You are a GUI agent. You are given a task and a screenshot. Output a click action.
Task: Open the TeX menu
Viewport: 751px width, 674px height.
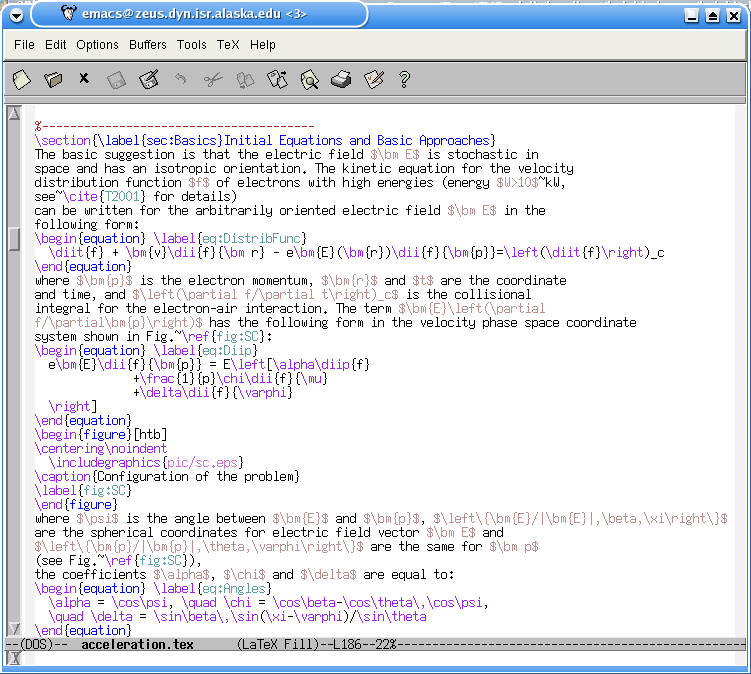pyautogui.click(x=228, y=45)
